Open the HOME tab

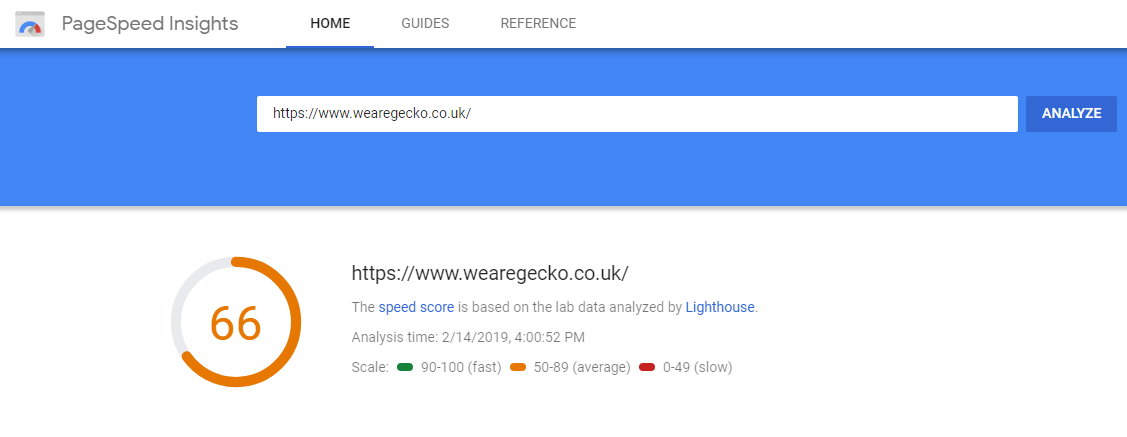[x=330, y=24]
